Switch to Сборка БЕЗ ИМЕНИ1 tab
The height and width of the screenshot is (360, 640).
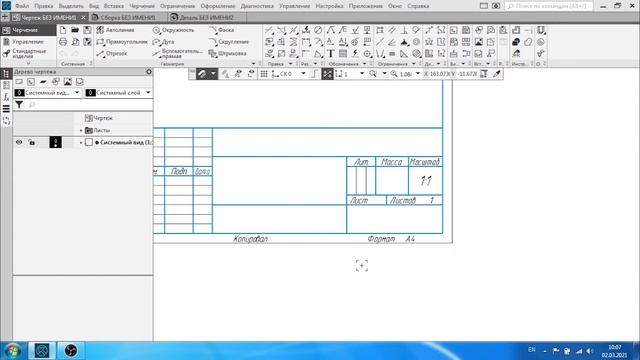tap(128, 18)
